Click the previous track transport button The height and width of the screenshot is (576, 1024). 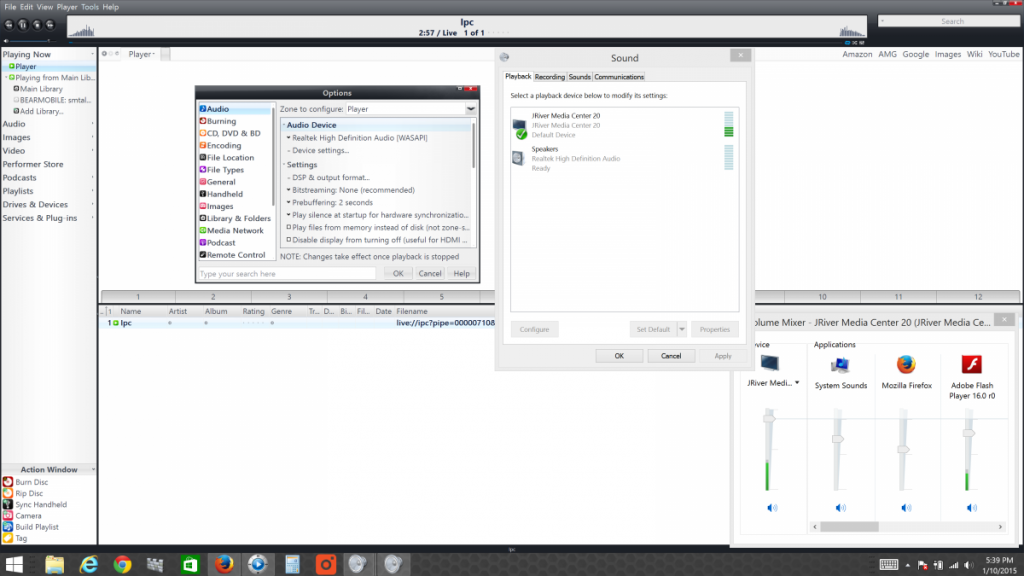9,25
